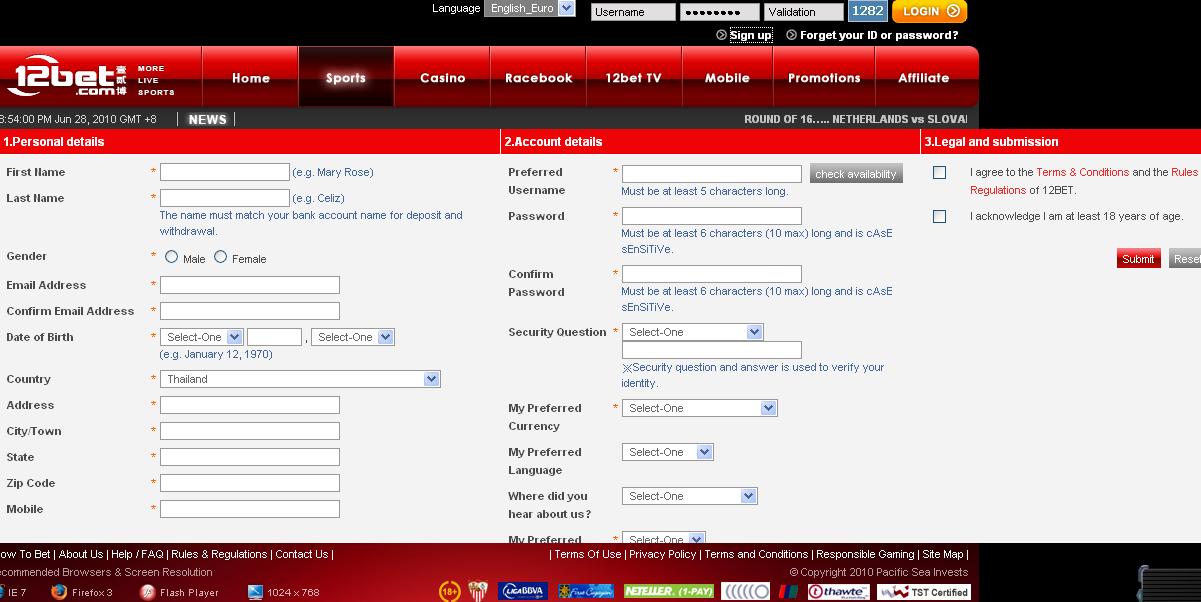
Task: Click the check availability button
Action: click(855, 172)
